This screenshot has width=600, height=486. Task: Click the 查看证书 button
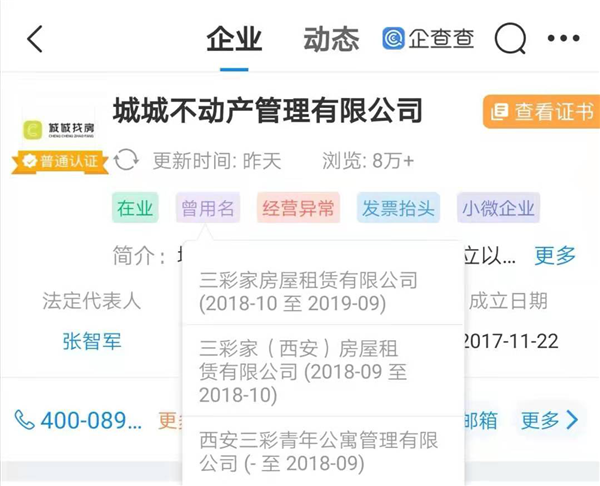(541, 112)
